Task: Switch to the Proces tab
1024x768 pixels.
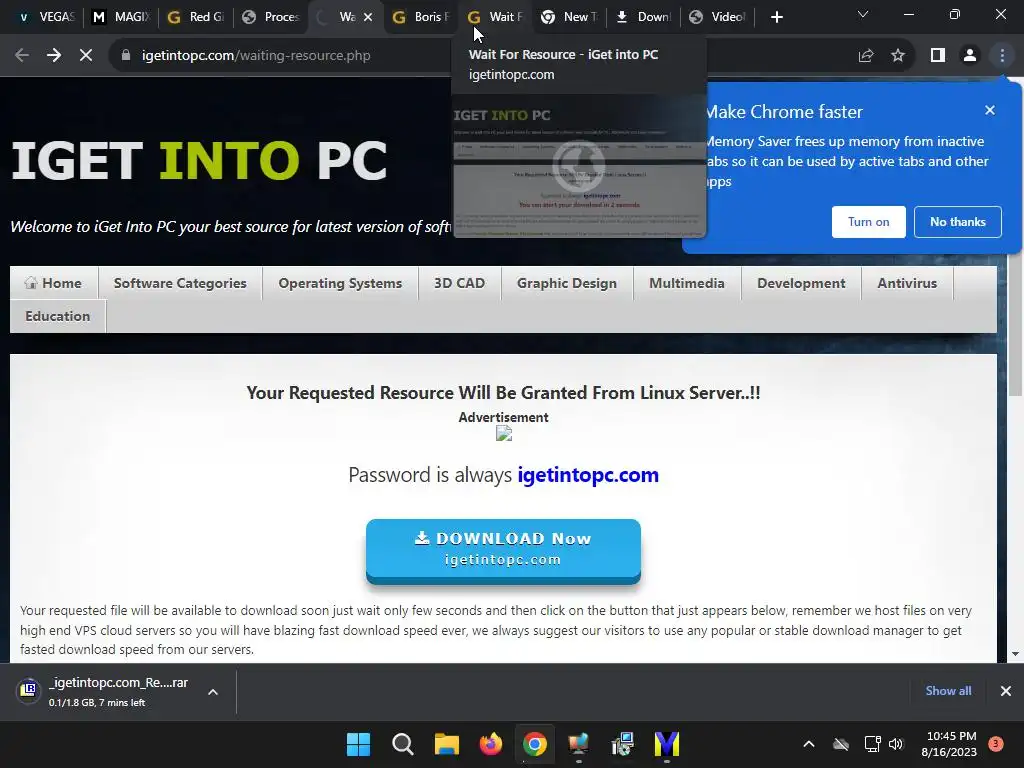Action: (x=270, y=17)
